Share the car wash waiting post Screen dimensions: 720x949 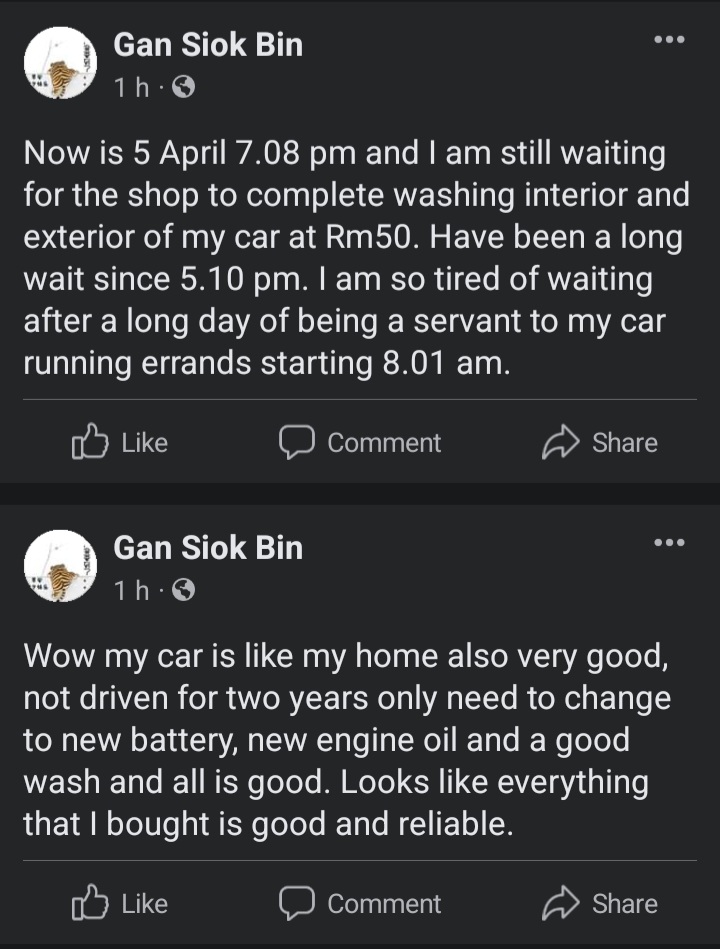pos(600,443)
